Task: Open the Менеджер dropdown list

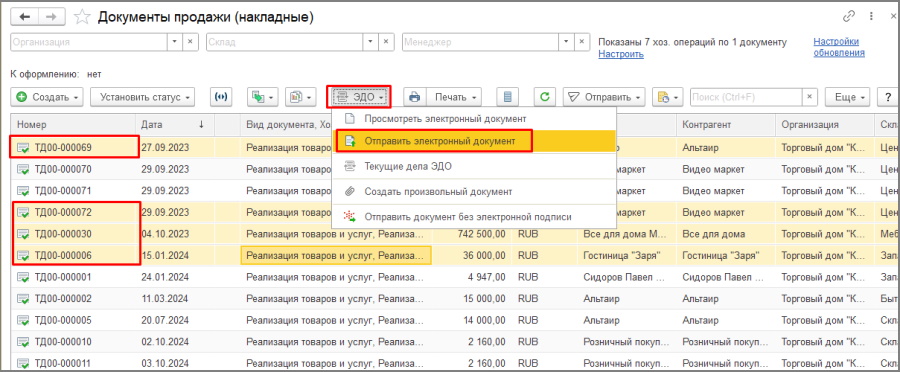Action: (x=567, y=42)
